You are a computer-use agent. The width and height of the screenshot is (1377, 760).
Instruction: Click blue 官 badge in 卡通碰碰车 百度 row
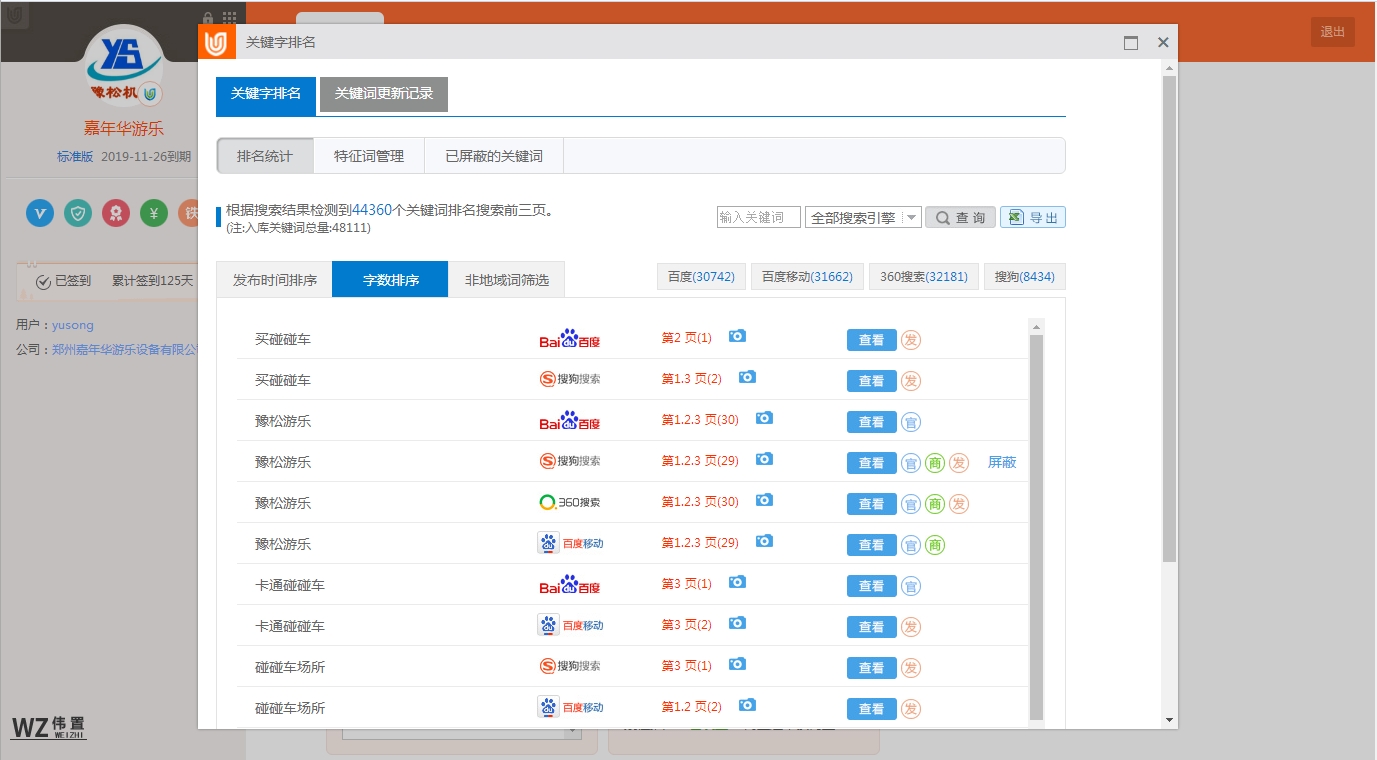(911, 586)
